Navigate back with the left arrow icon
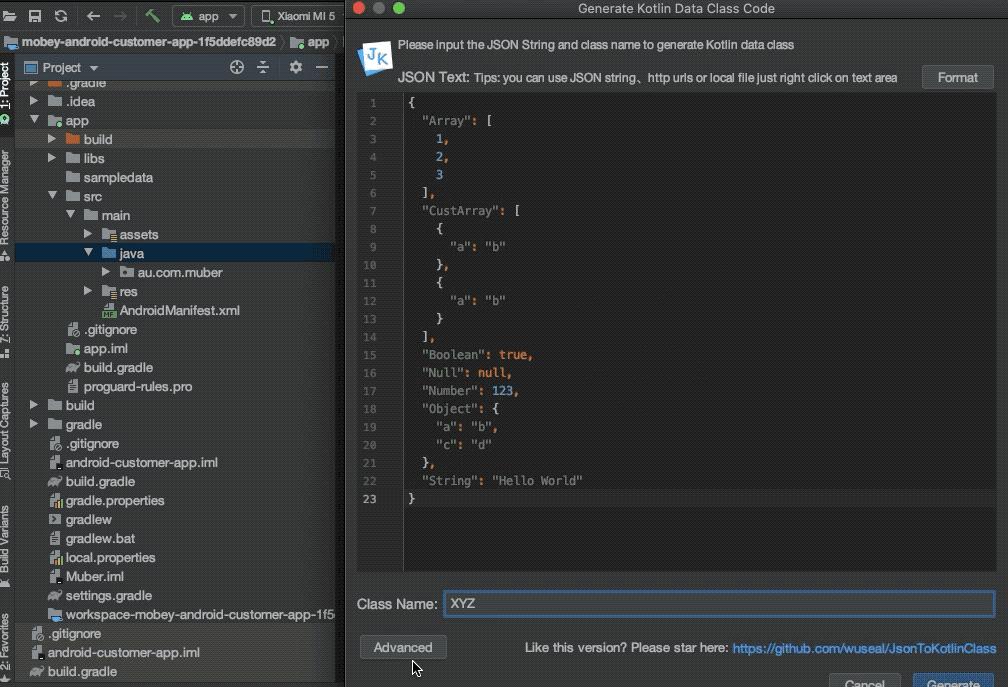This screenshot has width=1008, height=687. click(x=92, y=16)
